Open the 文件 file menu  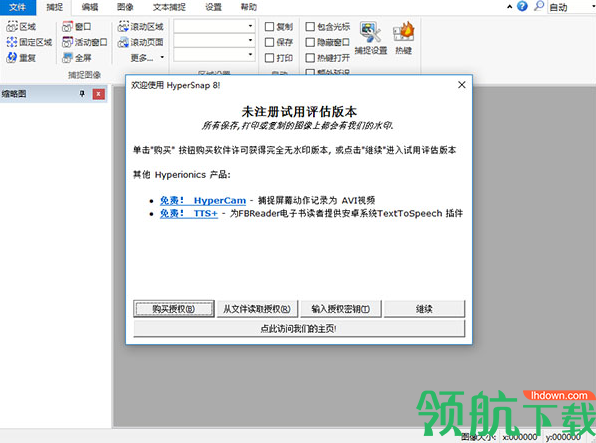17,7
